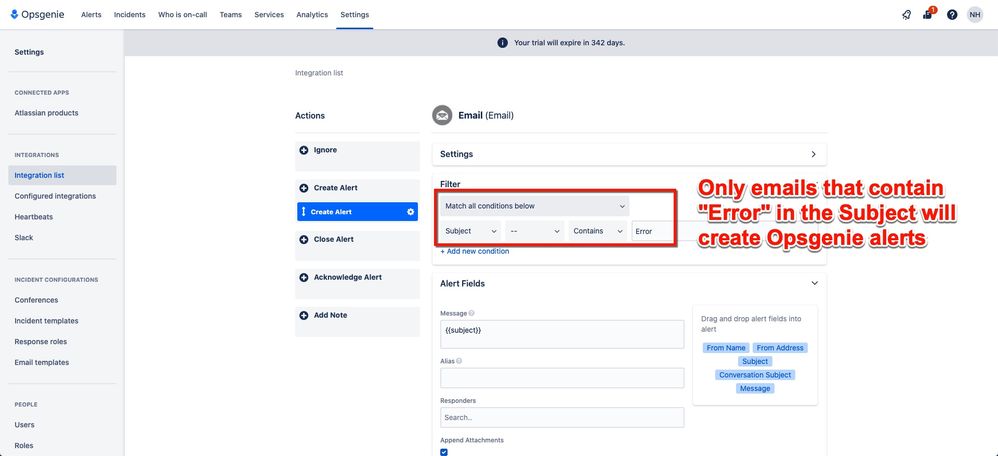
Task: Open notifications icon with red badge
Action: [928, 14]
